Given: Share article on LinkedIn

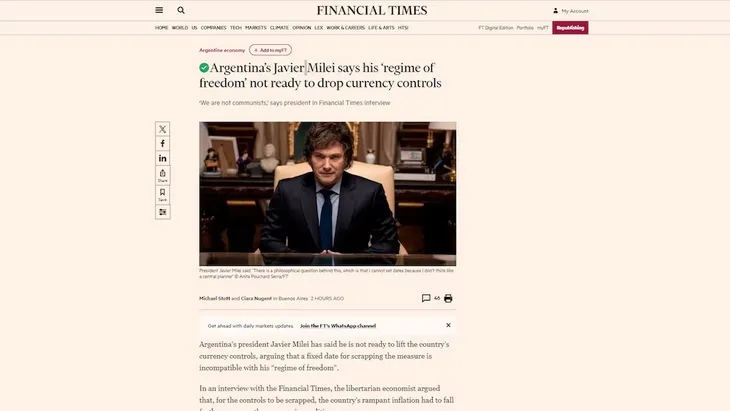Looking at the screenshot, I should (x=162, y=158).
